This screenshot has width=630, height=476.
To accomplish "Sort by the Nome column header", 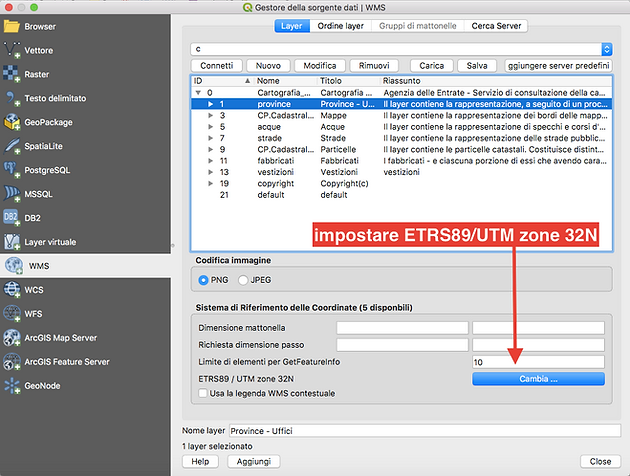I will pyautogui.click(x=286, y=81).
